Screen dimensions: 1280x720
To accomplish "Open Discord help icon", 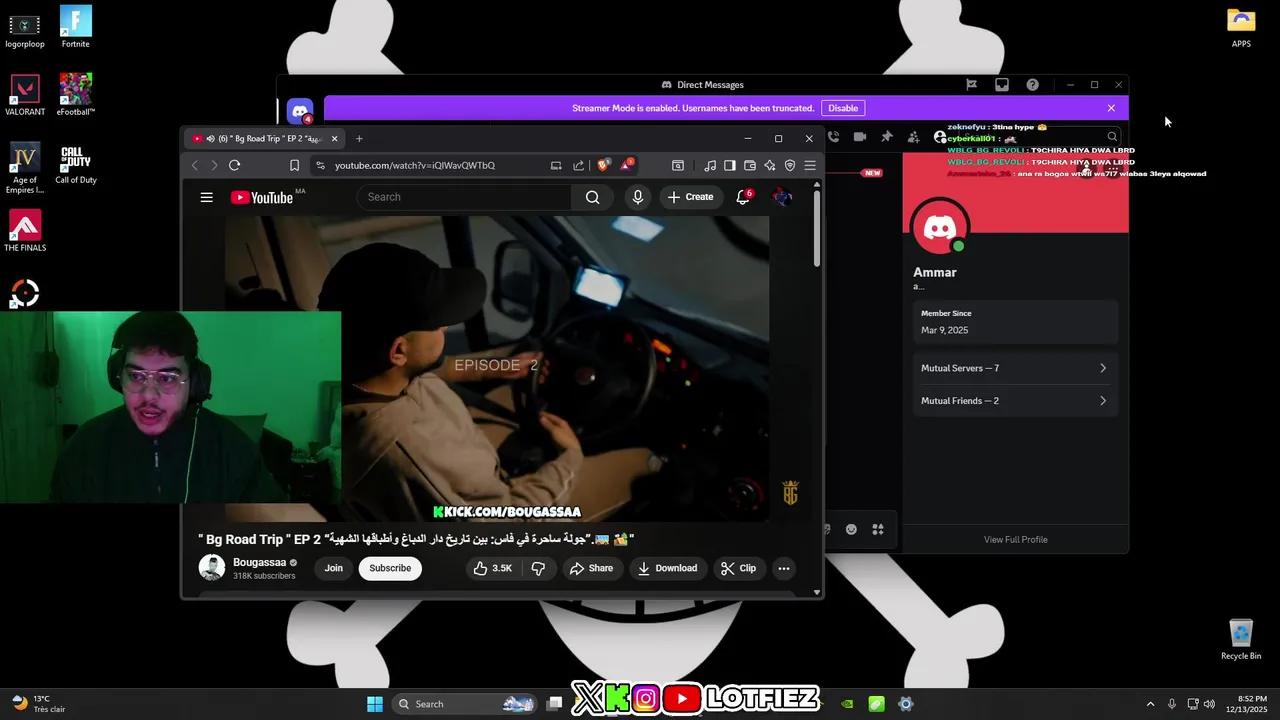I will coord(1032,85).
